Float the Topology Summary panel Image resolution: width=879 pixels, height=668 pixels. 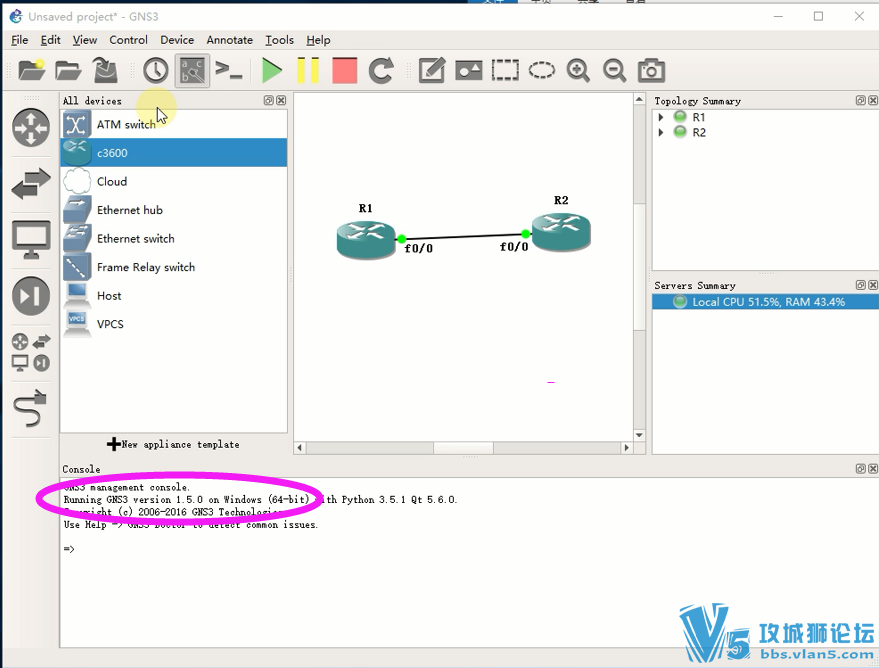click(861, 100)
